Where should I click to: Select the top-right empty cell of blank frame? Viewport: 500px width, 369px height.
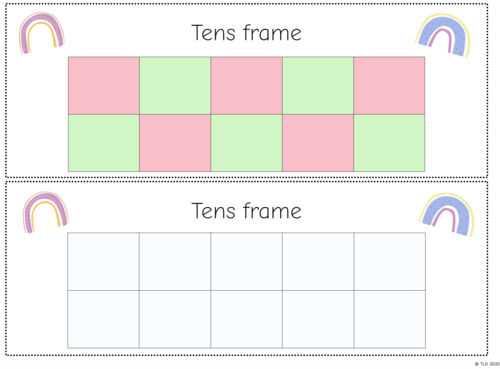(390, 261)
